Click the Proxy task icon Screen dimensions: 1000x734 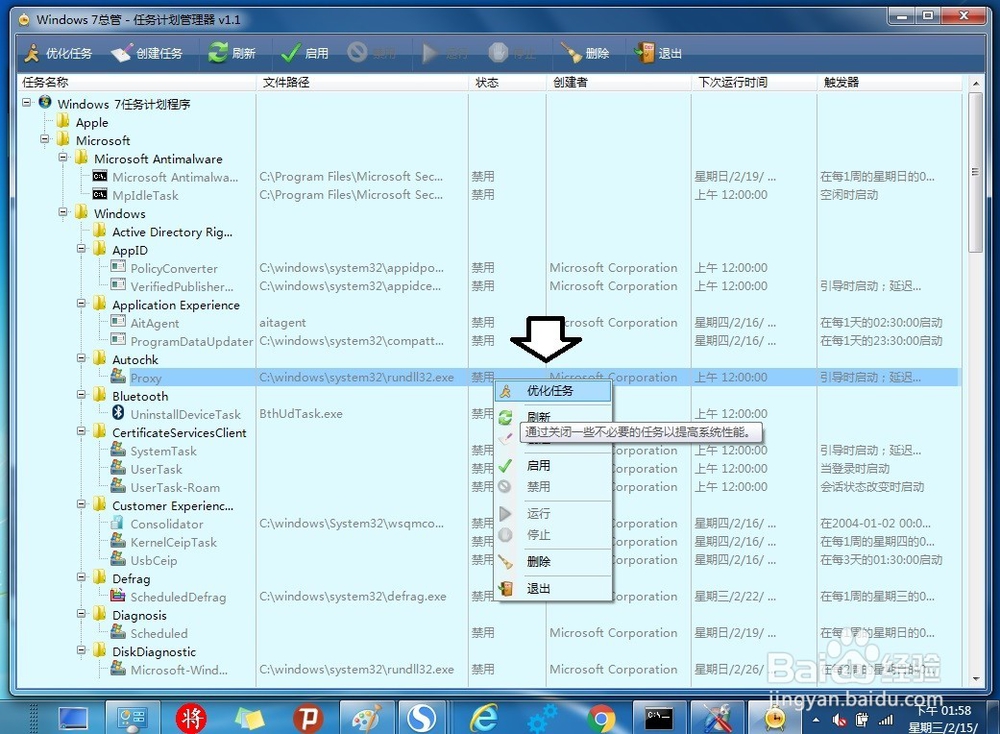coord(118,376)
